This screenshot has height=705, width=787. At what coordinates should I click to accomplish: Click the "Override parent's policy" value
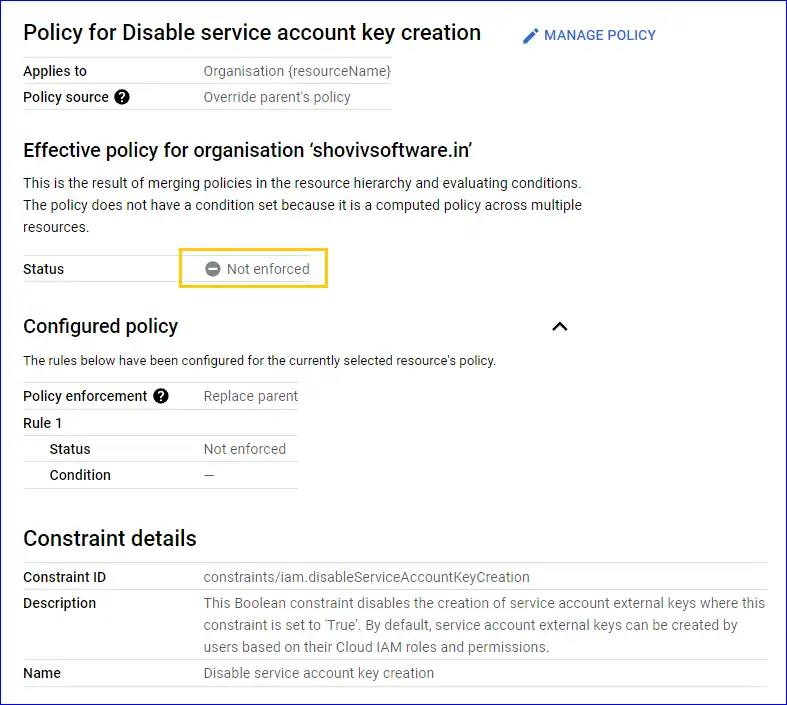click(x=277, y=97)
